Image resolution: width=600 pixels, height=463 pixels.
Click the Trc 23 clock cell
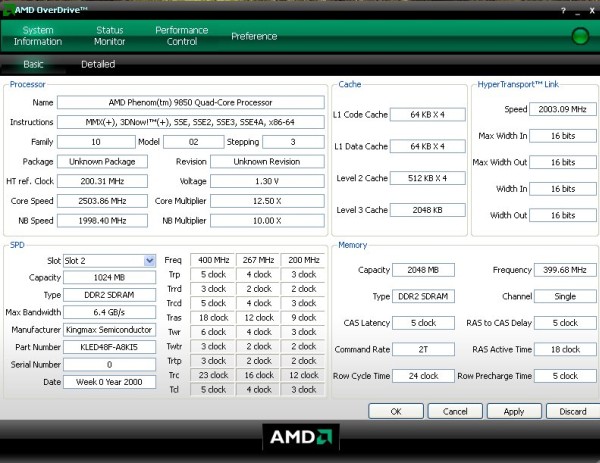click(213, 375)
